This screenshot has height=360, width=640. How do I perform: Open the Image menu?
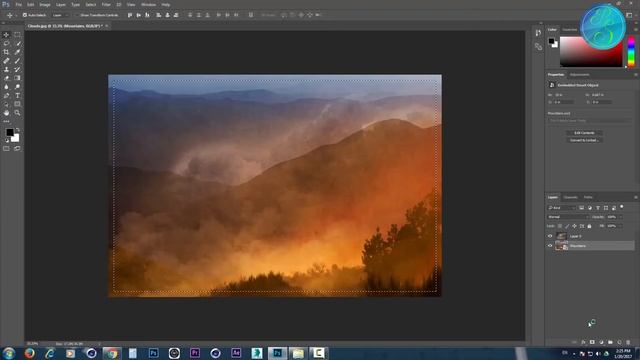pyautogui.click(x=45, y=4)
